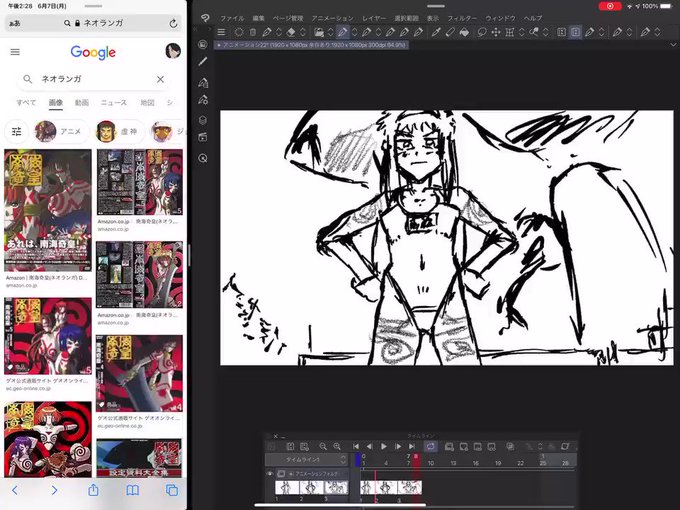
Task: Select the highlighted pen tool in command bar
Action: click(343, 32)
